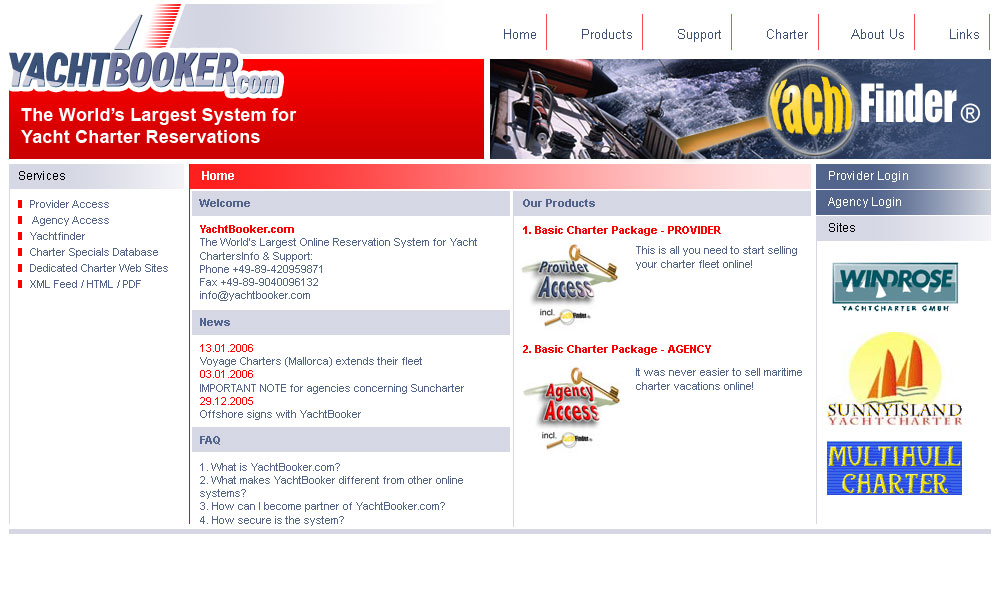Open Charter Specials Database link
This screenshot has width=1000, height=600.
pyautogui.click(x=94, y=252)
